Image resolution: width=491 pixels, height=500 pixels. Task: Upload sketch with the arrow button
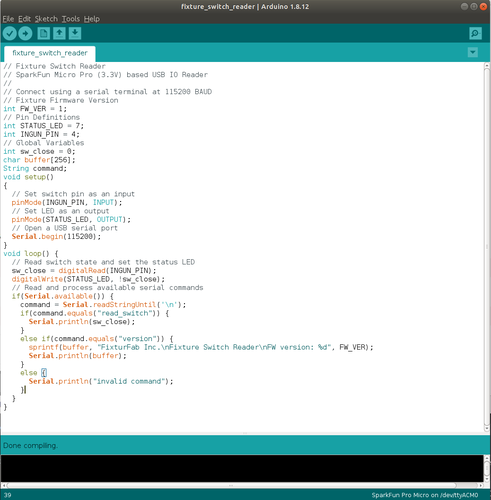(25, 33)
